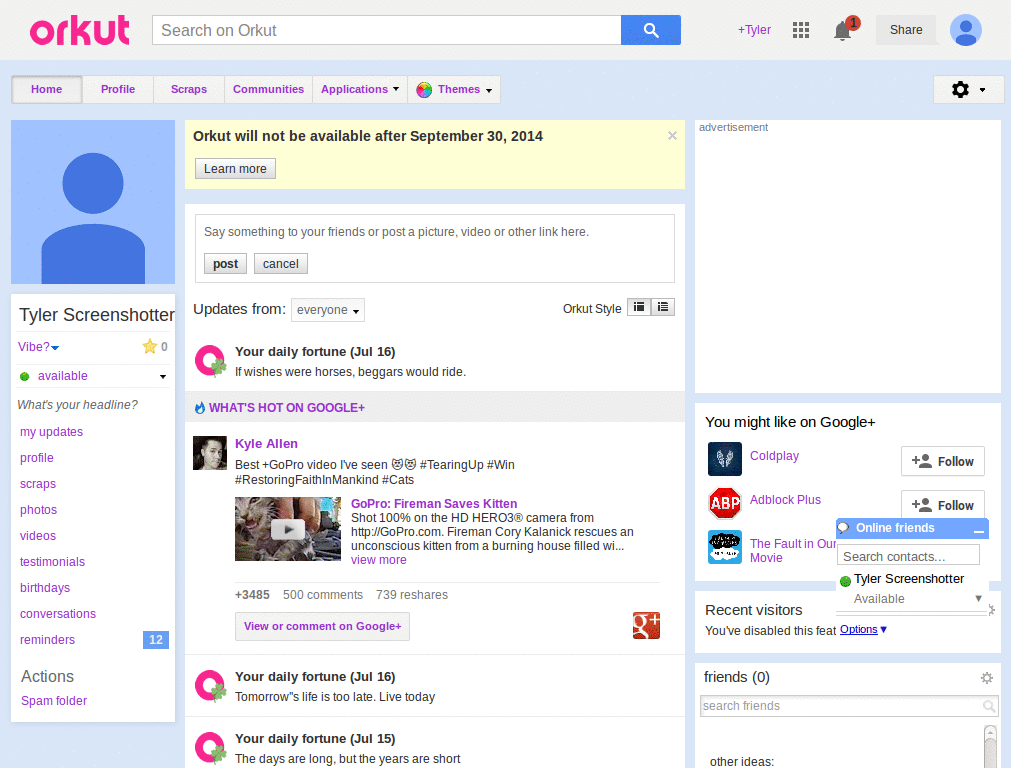
Task: Open photos in sidebar
Action: coord(39,510)
